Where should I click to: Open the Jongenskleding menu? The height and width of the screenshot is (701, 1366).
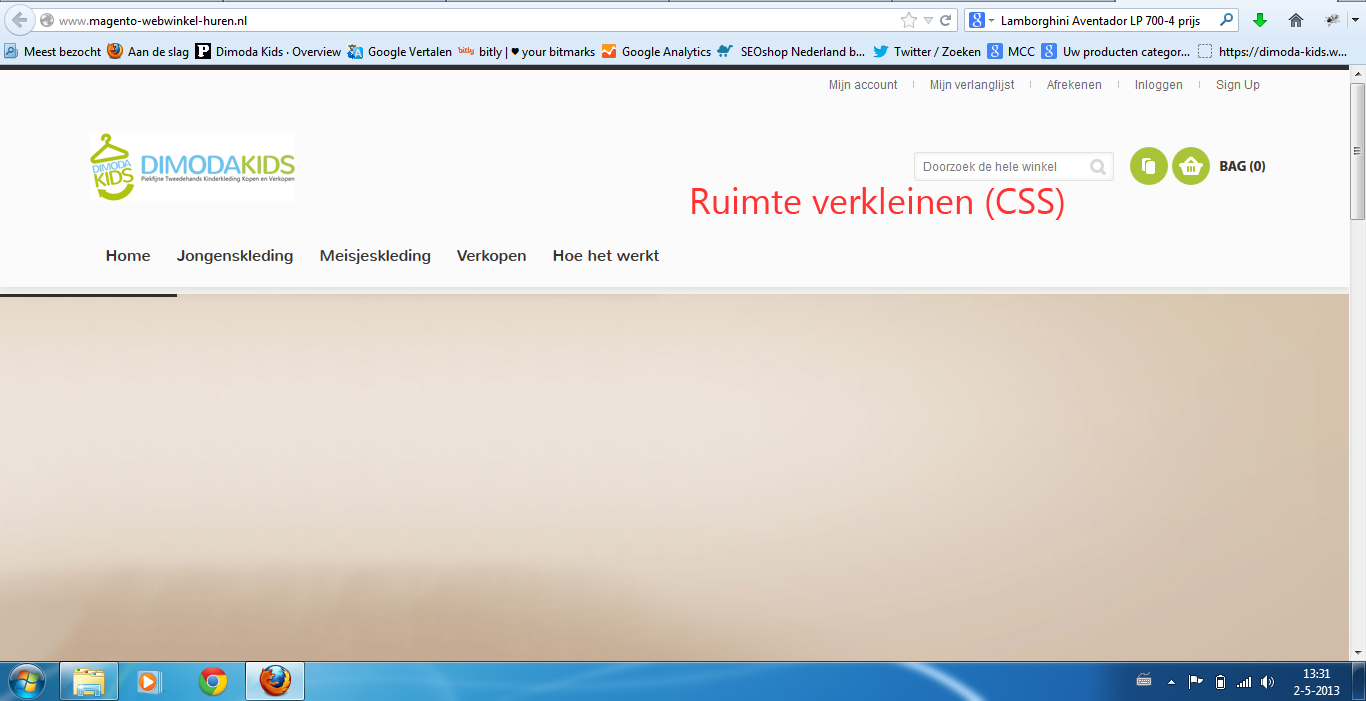[235, 256]
